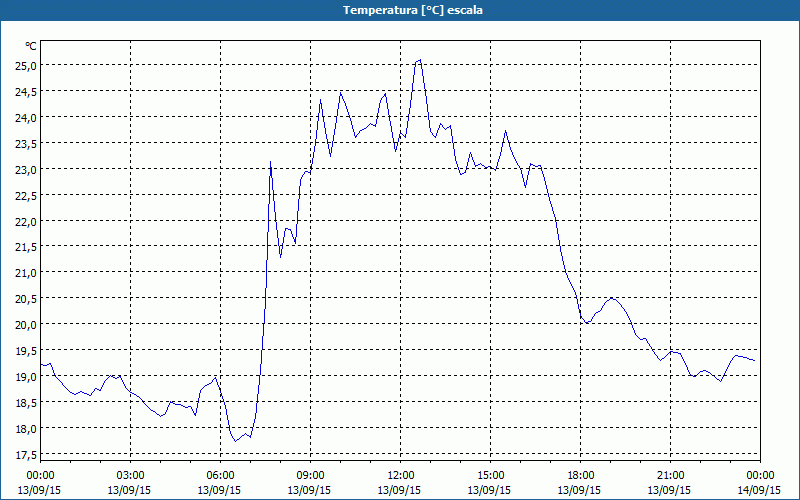Select the 21:00 x-axis label
800x500 pixels.
coord(670,476)
